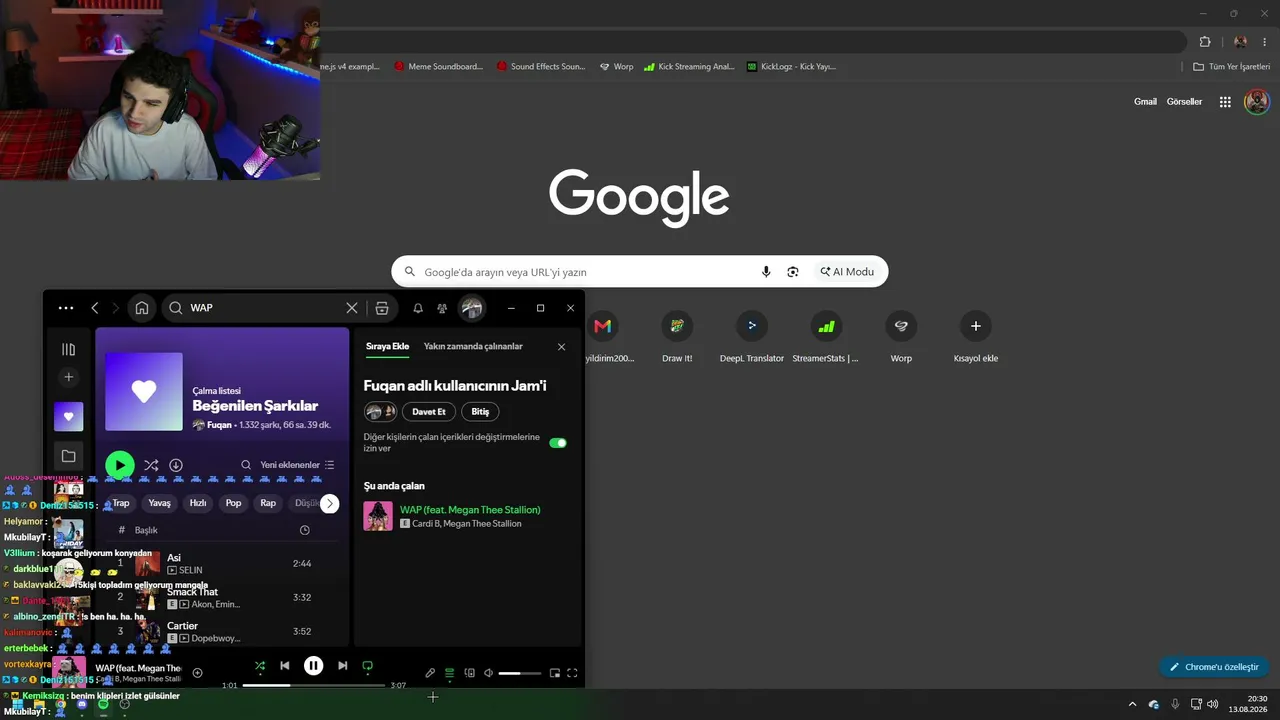Mute Spotify with the speaker icon
Image resolution: width=1280 pixels, height=720 pixels.
tap(488, 673)
